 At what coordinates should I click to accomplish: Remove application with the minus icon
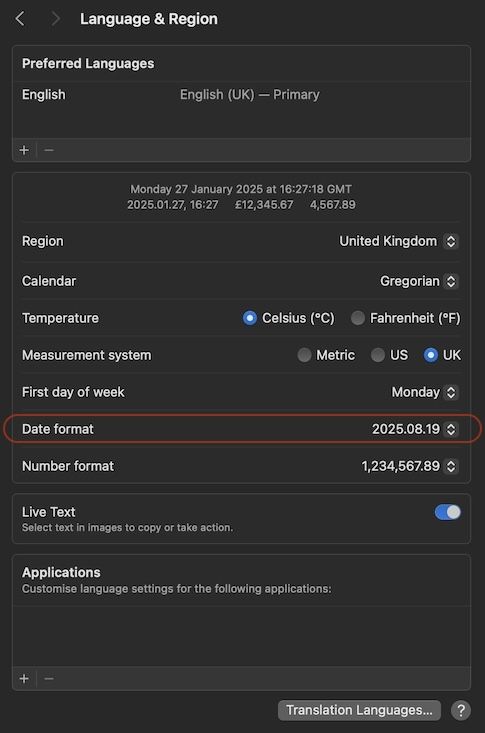49,678
